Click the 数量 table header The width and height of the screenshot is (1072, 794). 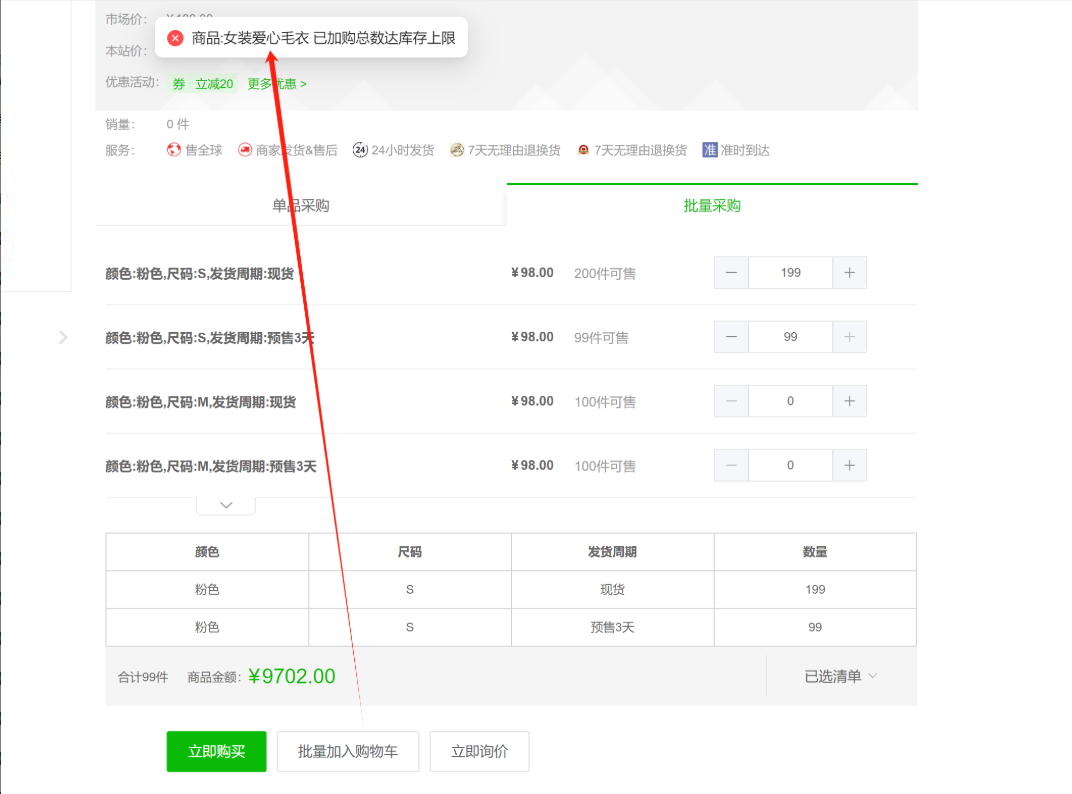point(815,552)
